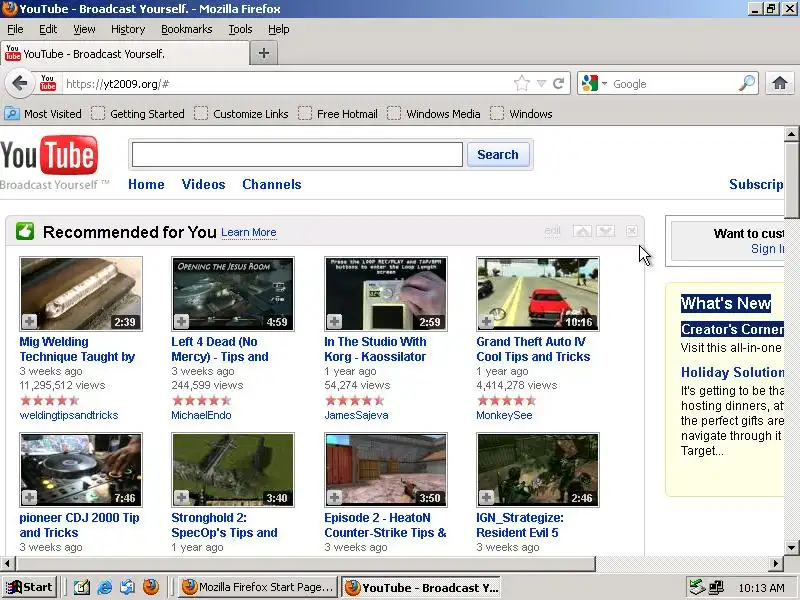Image resolution: width=800 pixels, height=600 pixels.
Task: Add pioneer CDJ 2000 video to queue
Action: click(x=29, y=497)
